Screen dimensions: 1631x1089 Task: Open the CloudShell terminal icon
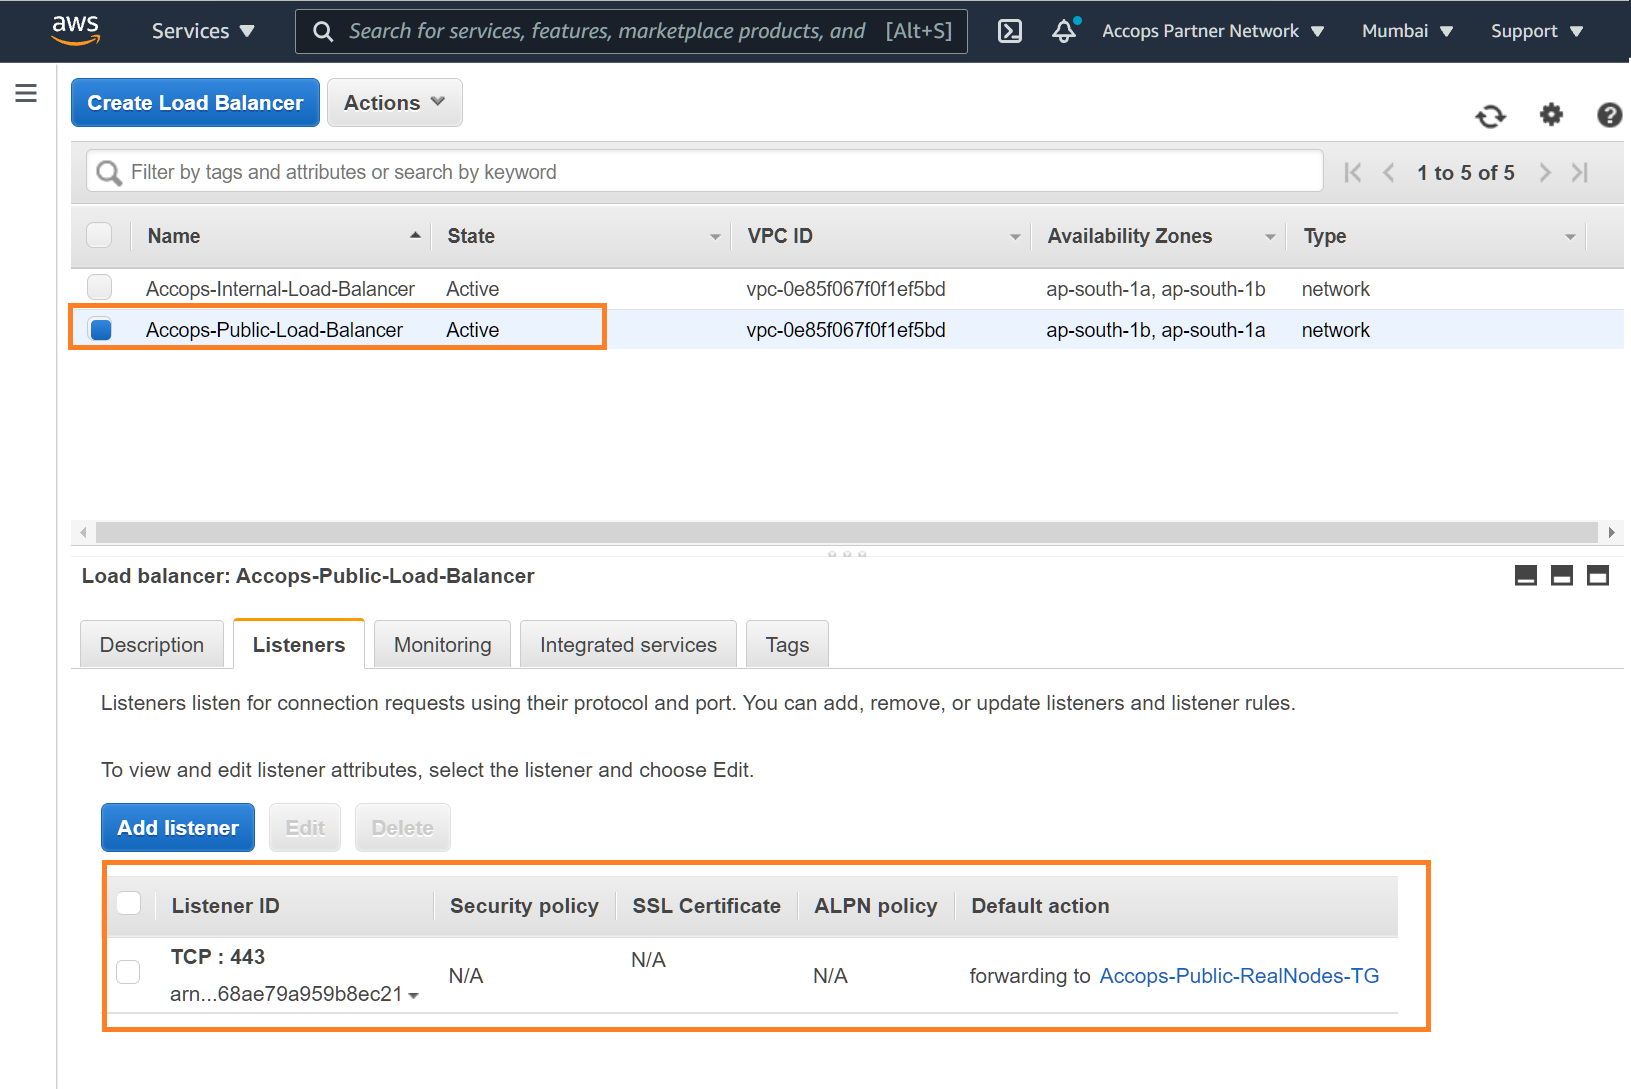pos(1010,31)
